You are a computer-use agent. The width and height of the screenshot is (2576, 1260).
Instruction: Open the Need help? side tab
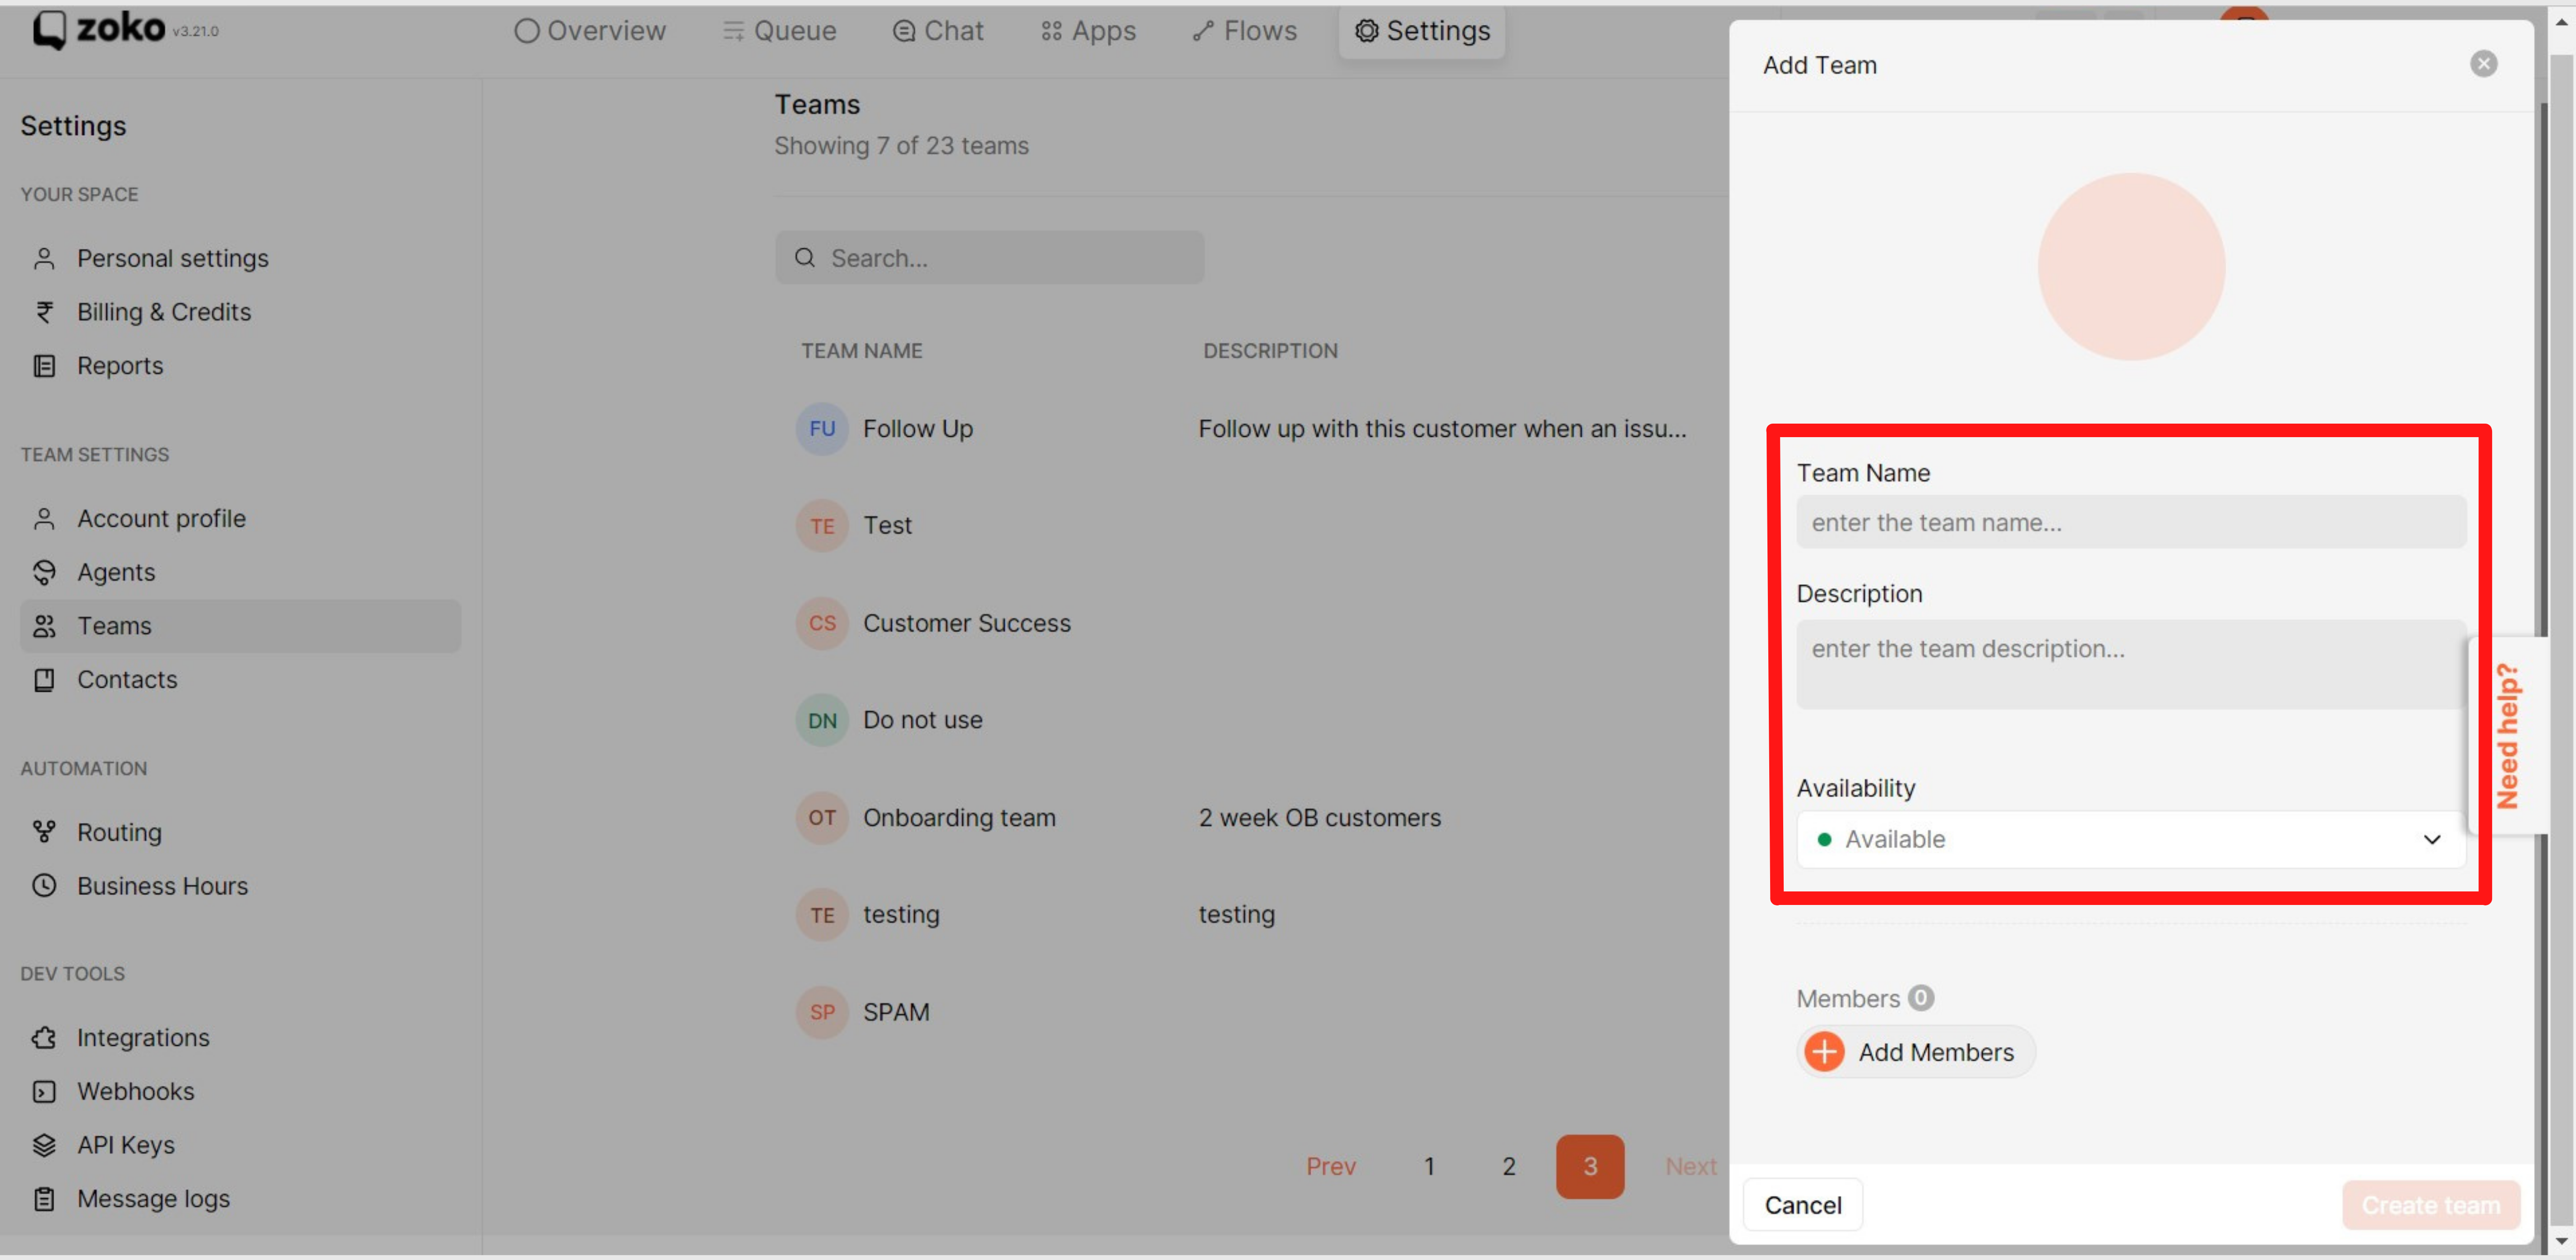[x=2507, y=735]
